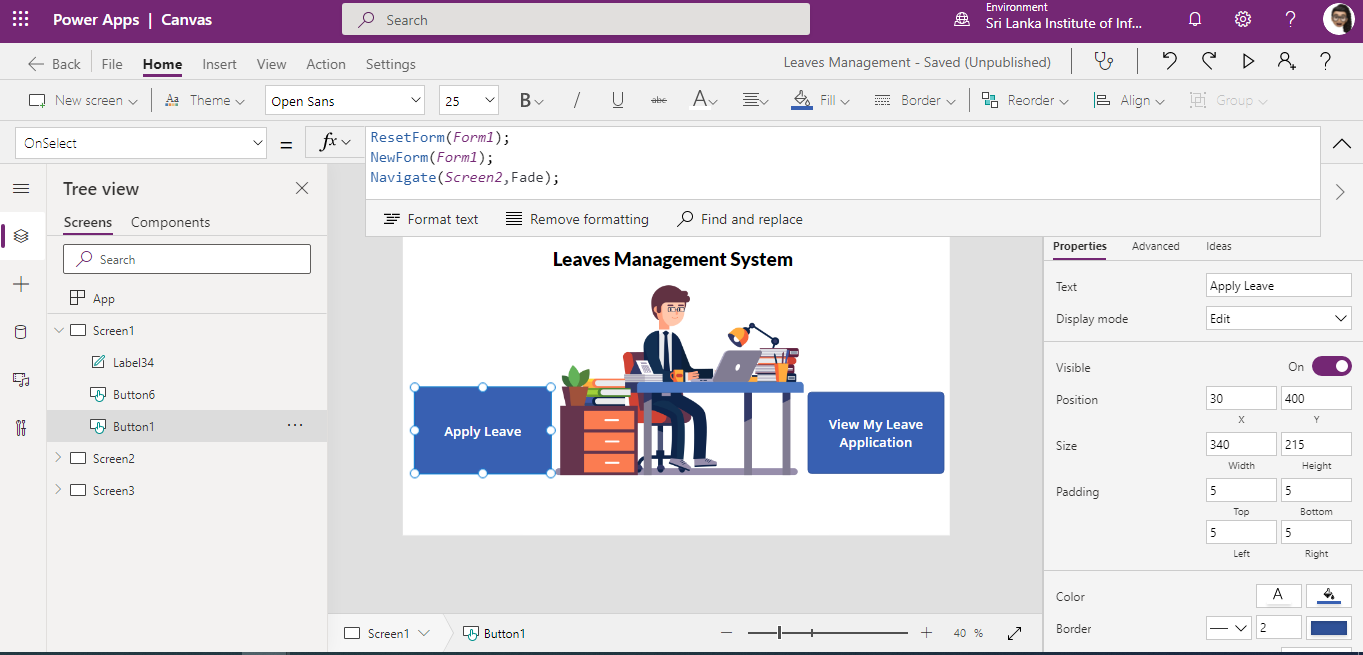Zoom out with the minus icon
The width and height of the screenshot is (1363, 655).
pyautogui.click(x=726, y=633)
